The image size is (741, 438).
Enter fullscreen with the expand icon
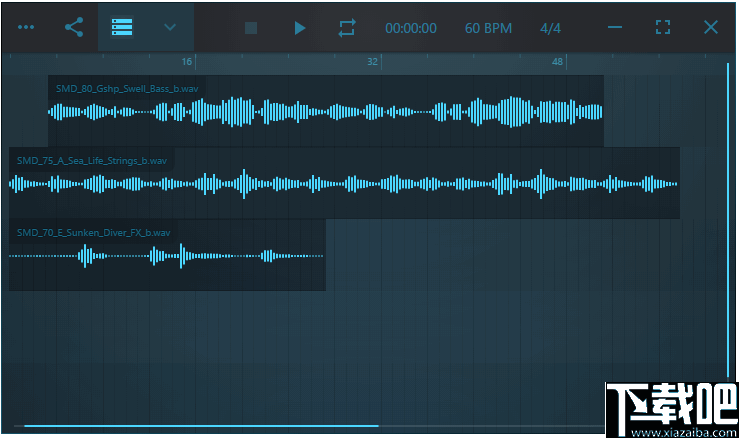click(663, 27)
